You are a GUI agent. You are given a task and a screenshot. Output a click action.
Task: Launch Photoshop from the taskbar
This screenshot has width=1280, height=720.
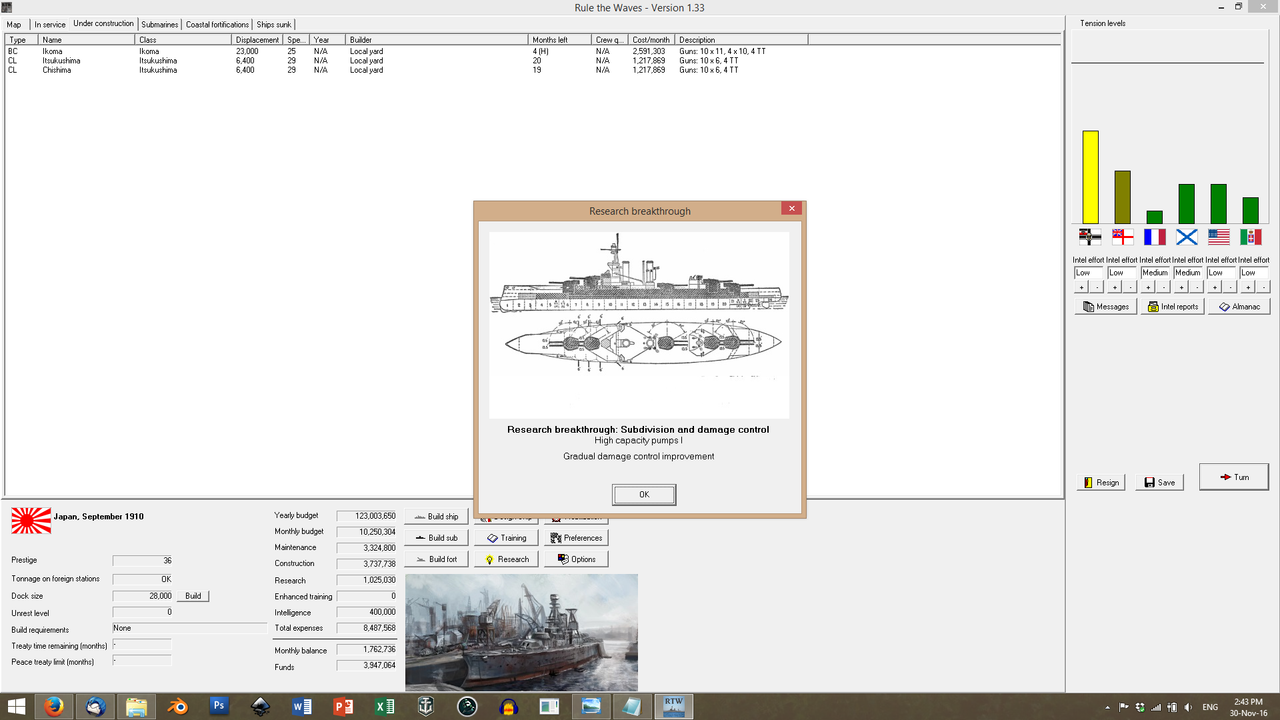219,706
